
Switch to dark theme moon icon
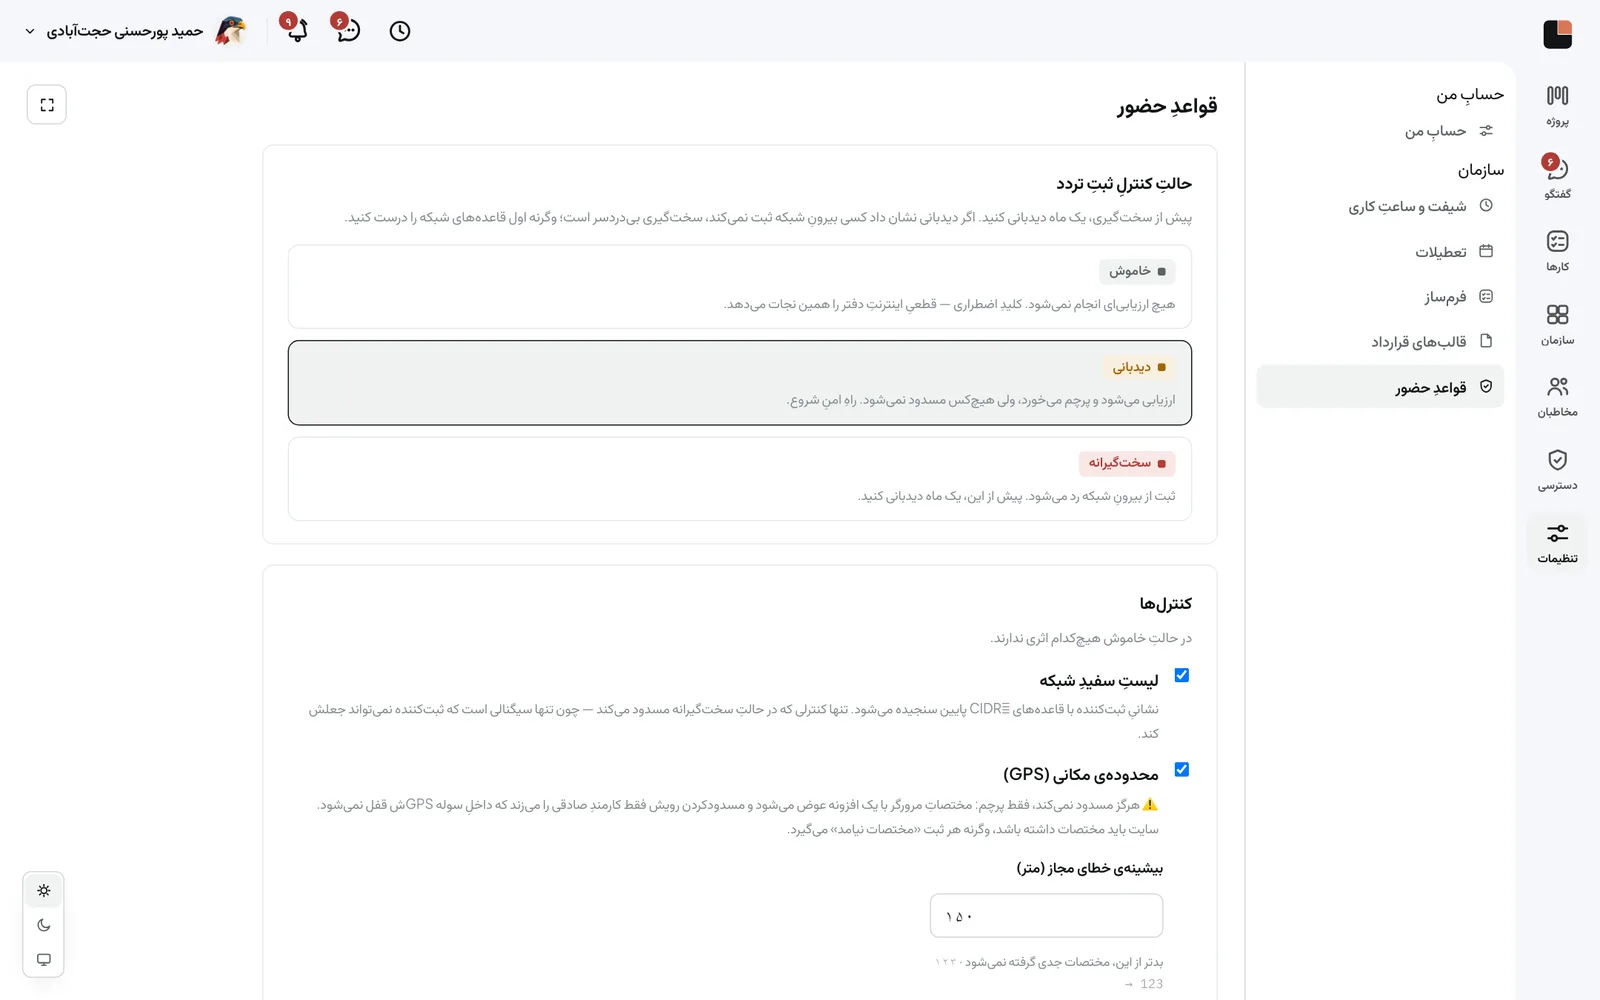44,925
